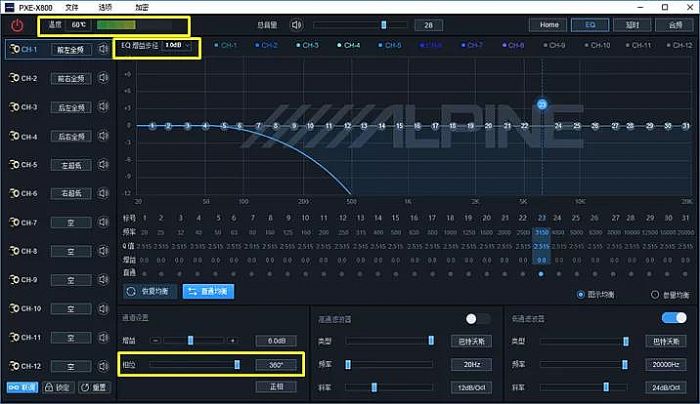This screenshot has width=700, height=404.
Task: Mute the CH-10 speaker icon
Action: point(103,308)
